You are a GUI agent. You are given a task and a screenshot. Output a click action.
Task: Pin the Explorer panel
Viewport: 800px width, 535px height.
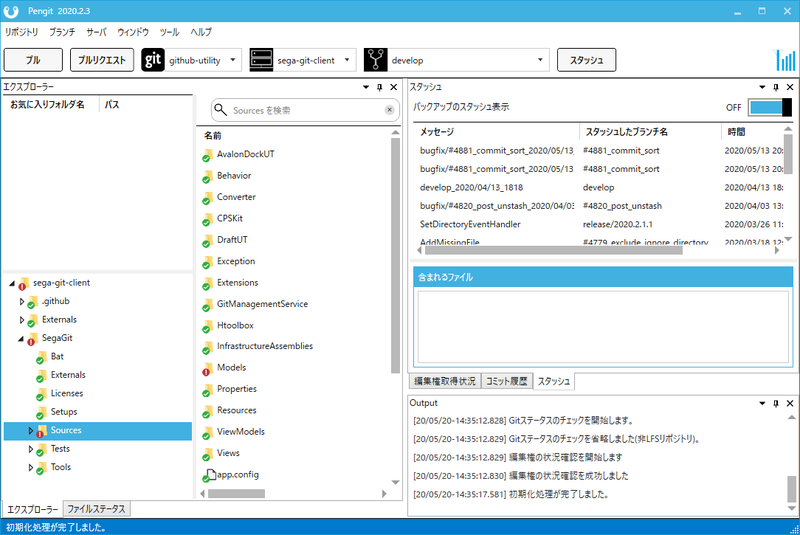380,87
